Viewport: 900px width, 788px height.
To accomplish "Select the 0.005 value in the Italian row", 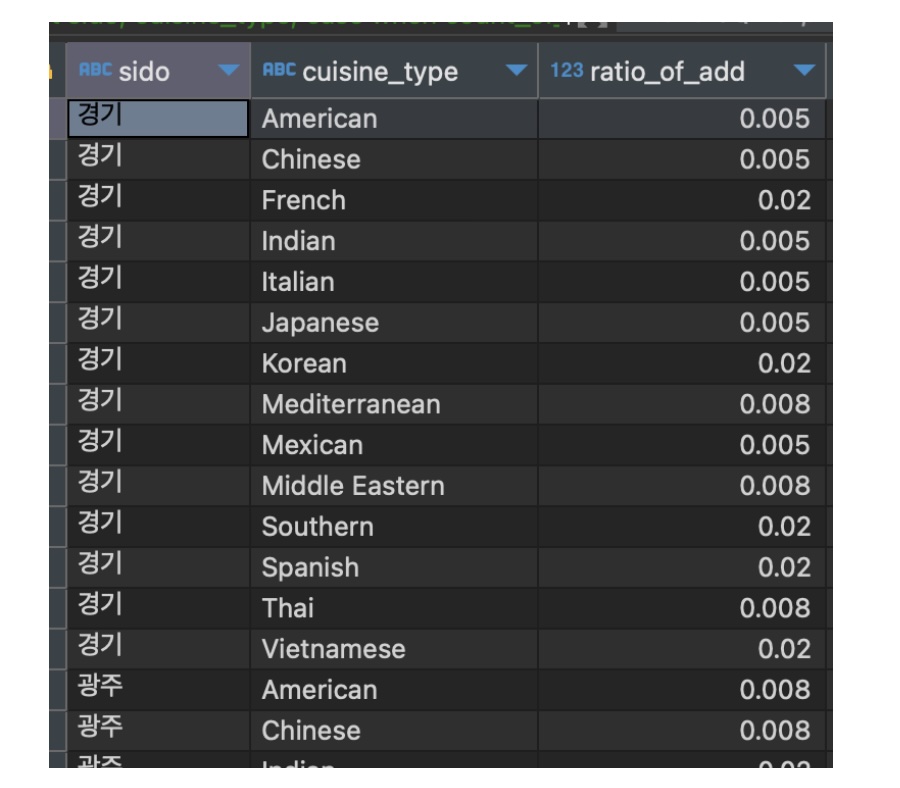I will coord(682,282).
